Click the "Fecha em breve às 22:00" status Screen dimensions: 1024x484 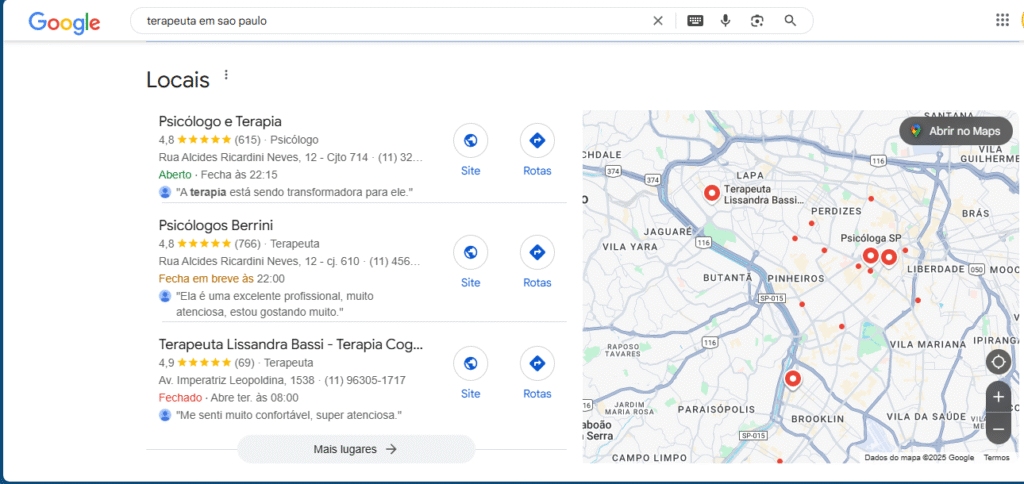tap(221, 279)
